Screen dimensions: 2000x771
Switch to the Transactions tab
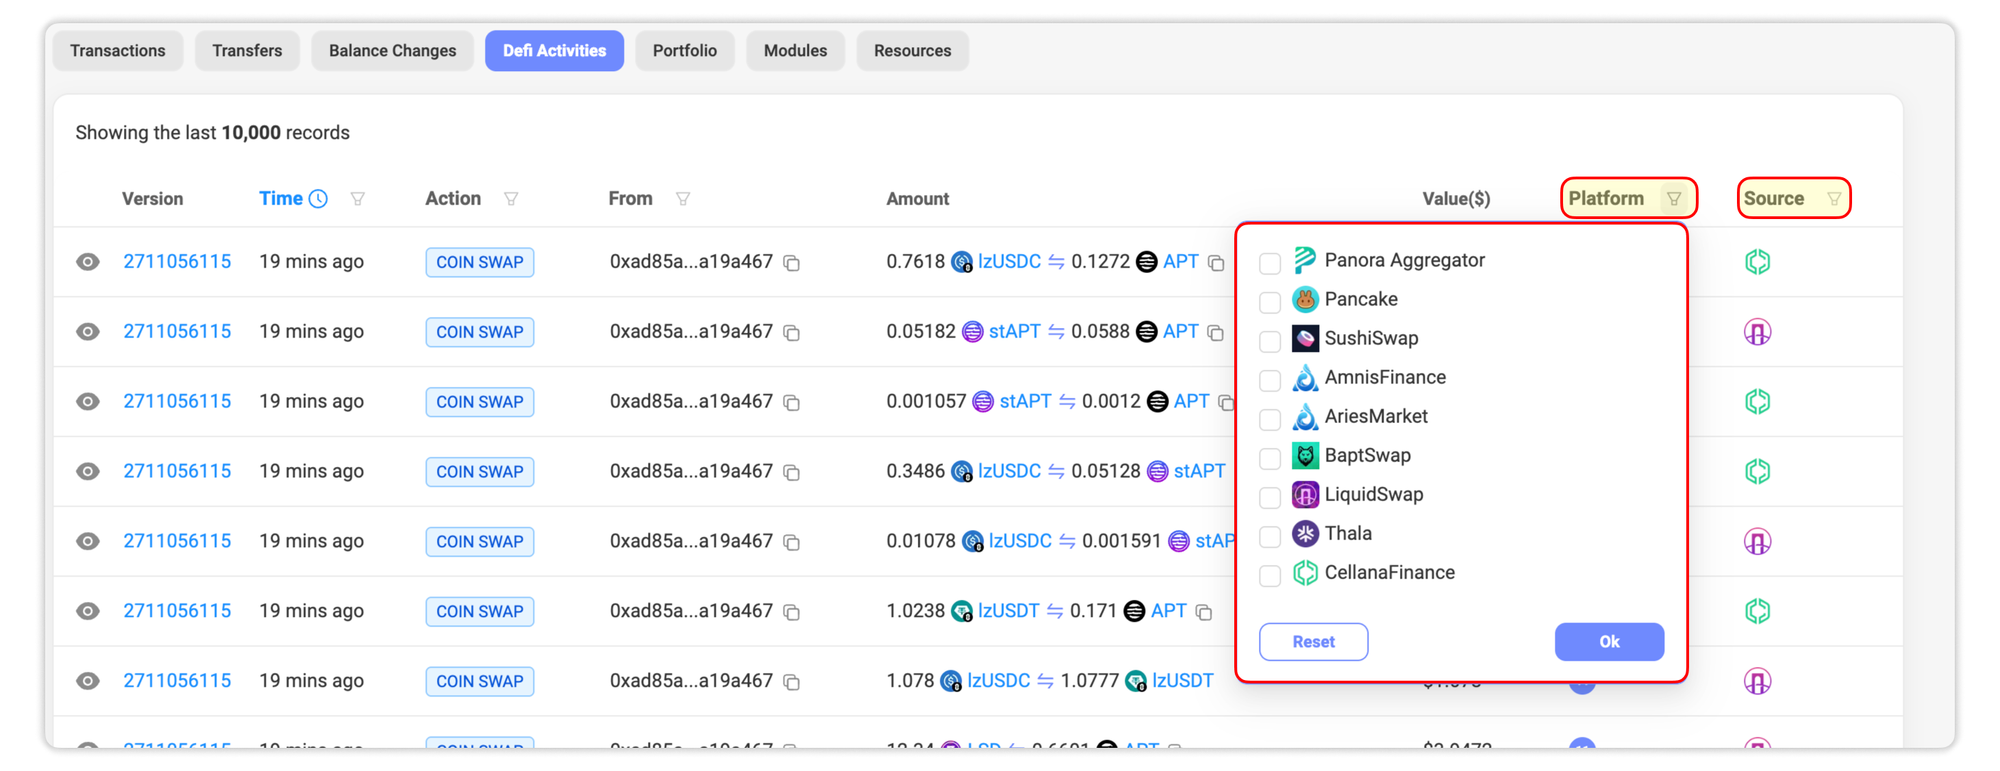[x=118, y=51]
